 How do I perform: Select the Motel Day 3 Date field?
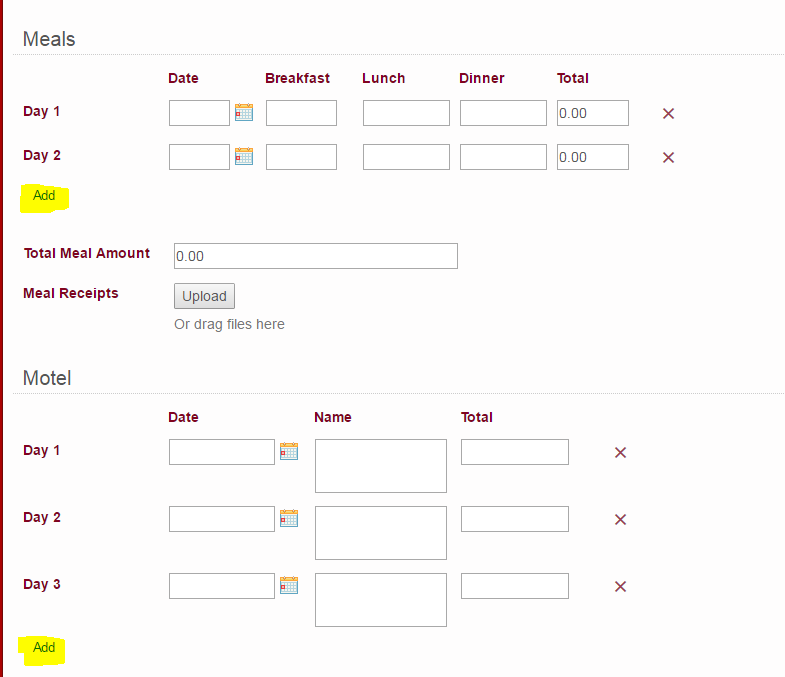(221, 586)
